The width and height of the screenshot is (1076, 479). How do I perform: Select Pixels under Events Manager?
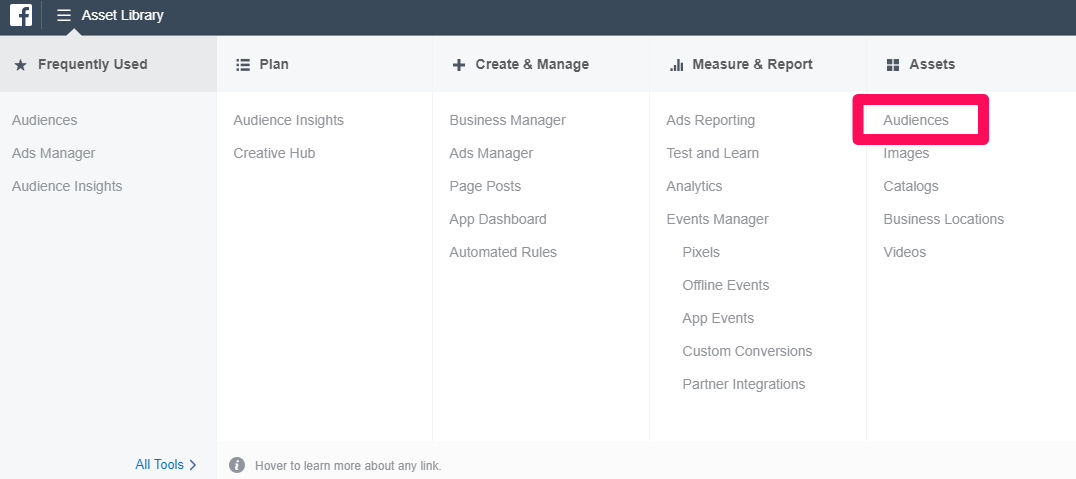[x=701, y=252]
